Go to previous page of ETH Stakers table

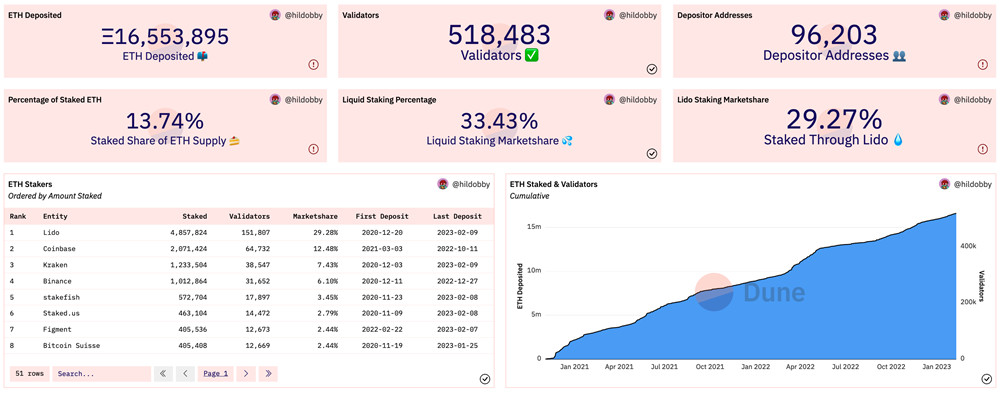pos(185,374)
